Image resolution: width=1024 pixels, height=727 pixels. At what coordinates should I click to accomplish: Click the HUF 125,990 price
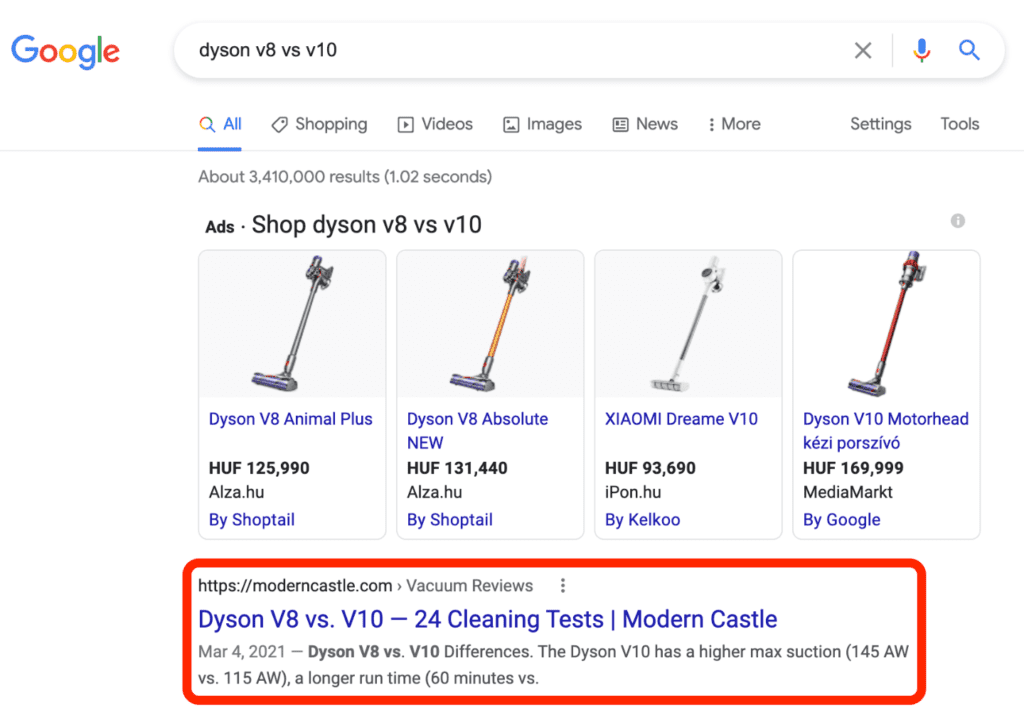[259, 468]
